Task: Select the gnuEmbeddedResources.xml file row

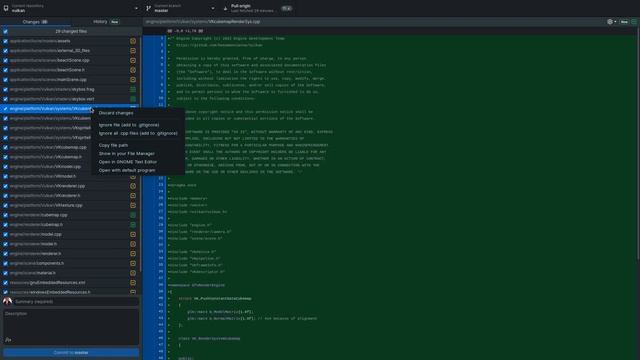Action: click(x=69, y=283)
